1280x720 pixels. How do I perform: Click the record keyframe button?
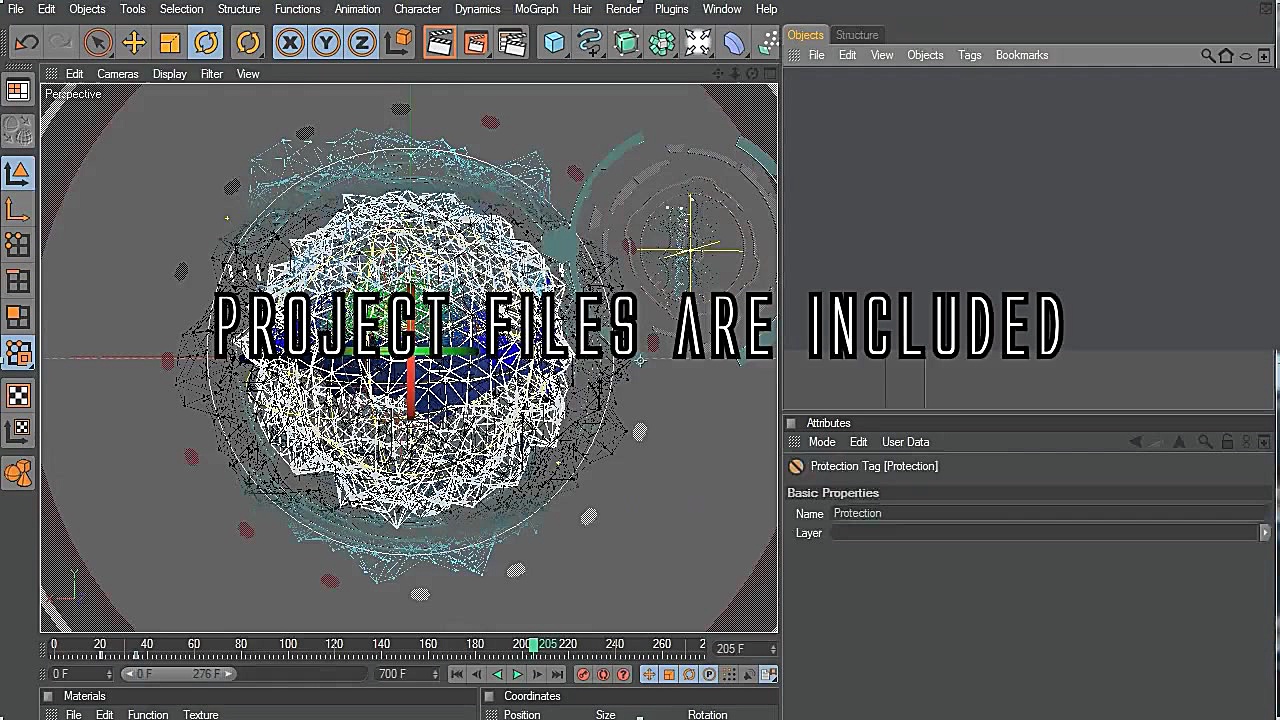click(583, 674)
